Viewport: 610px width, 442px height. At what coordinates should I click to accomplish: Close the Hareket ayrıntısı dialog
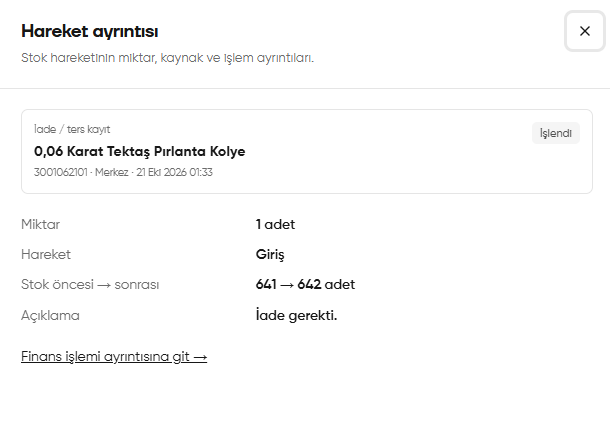pos(585,31)
